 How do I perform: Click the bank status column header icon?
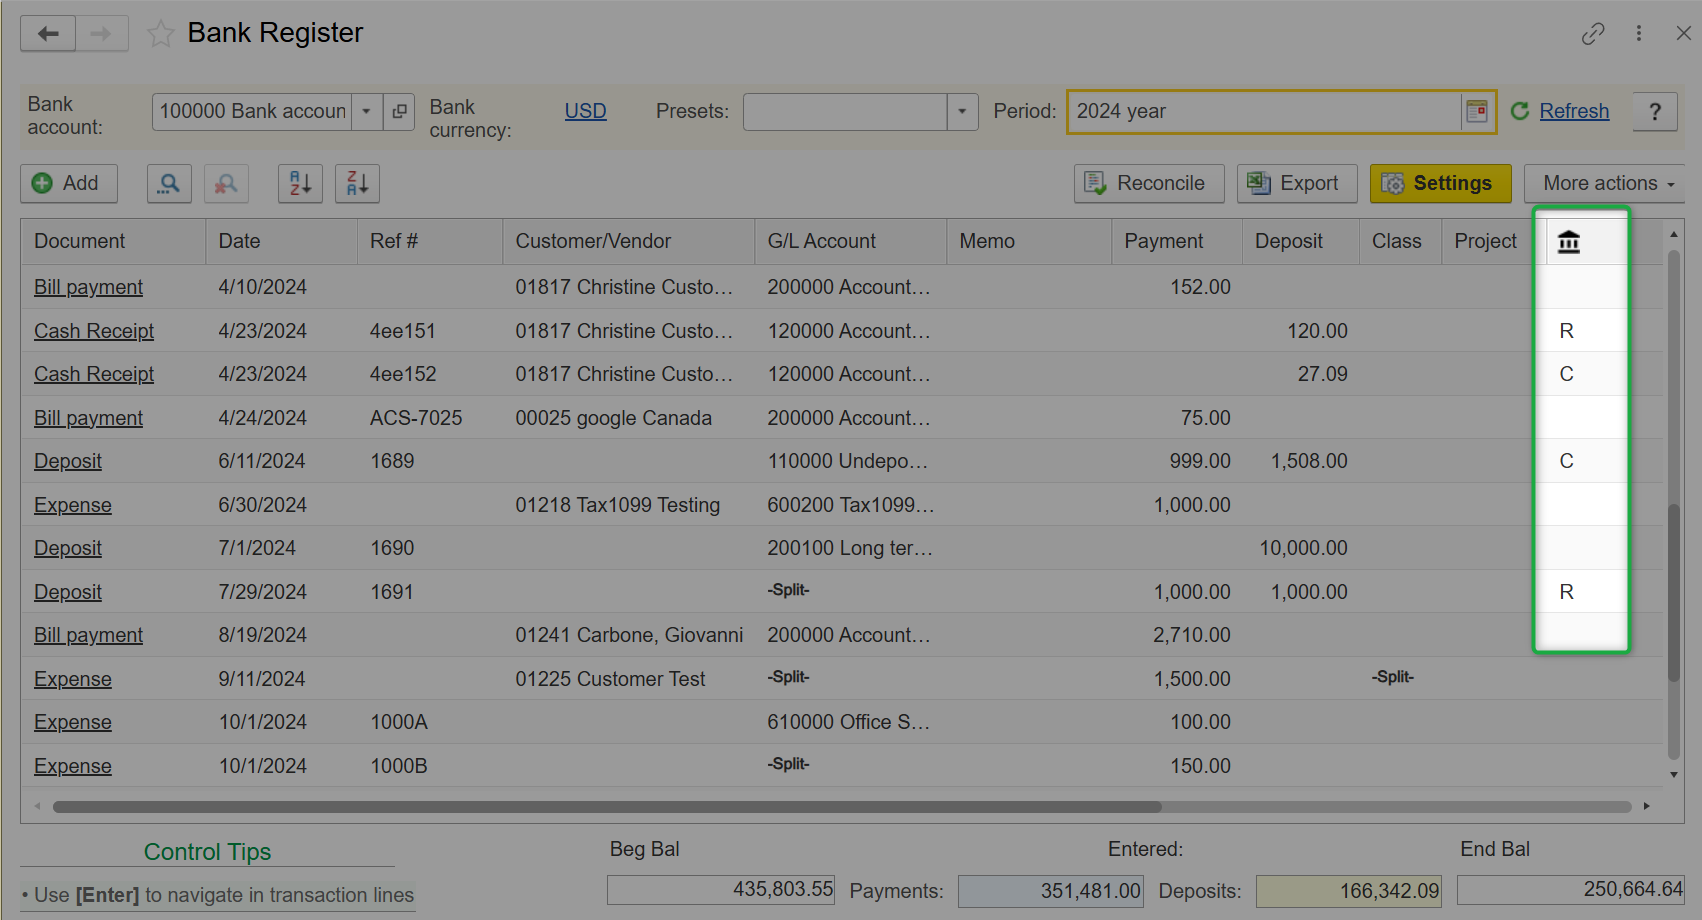tap(1569, 242)
